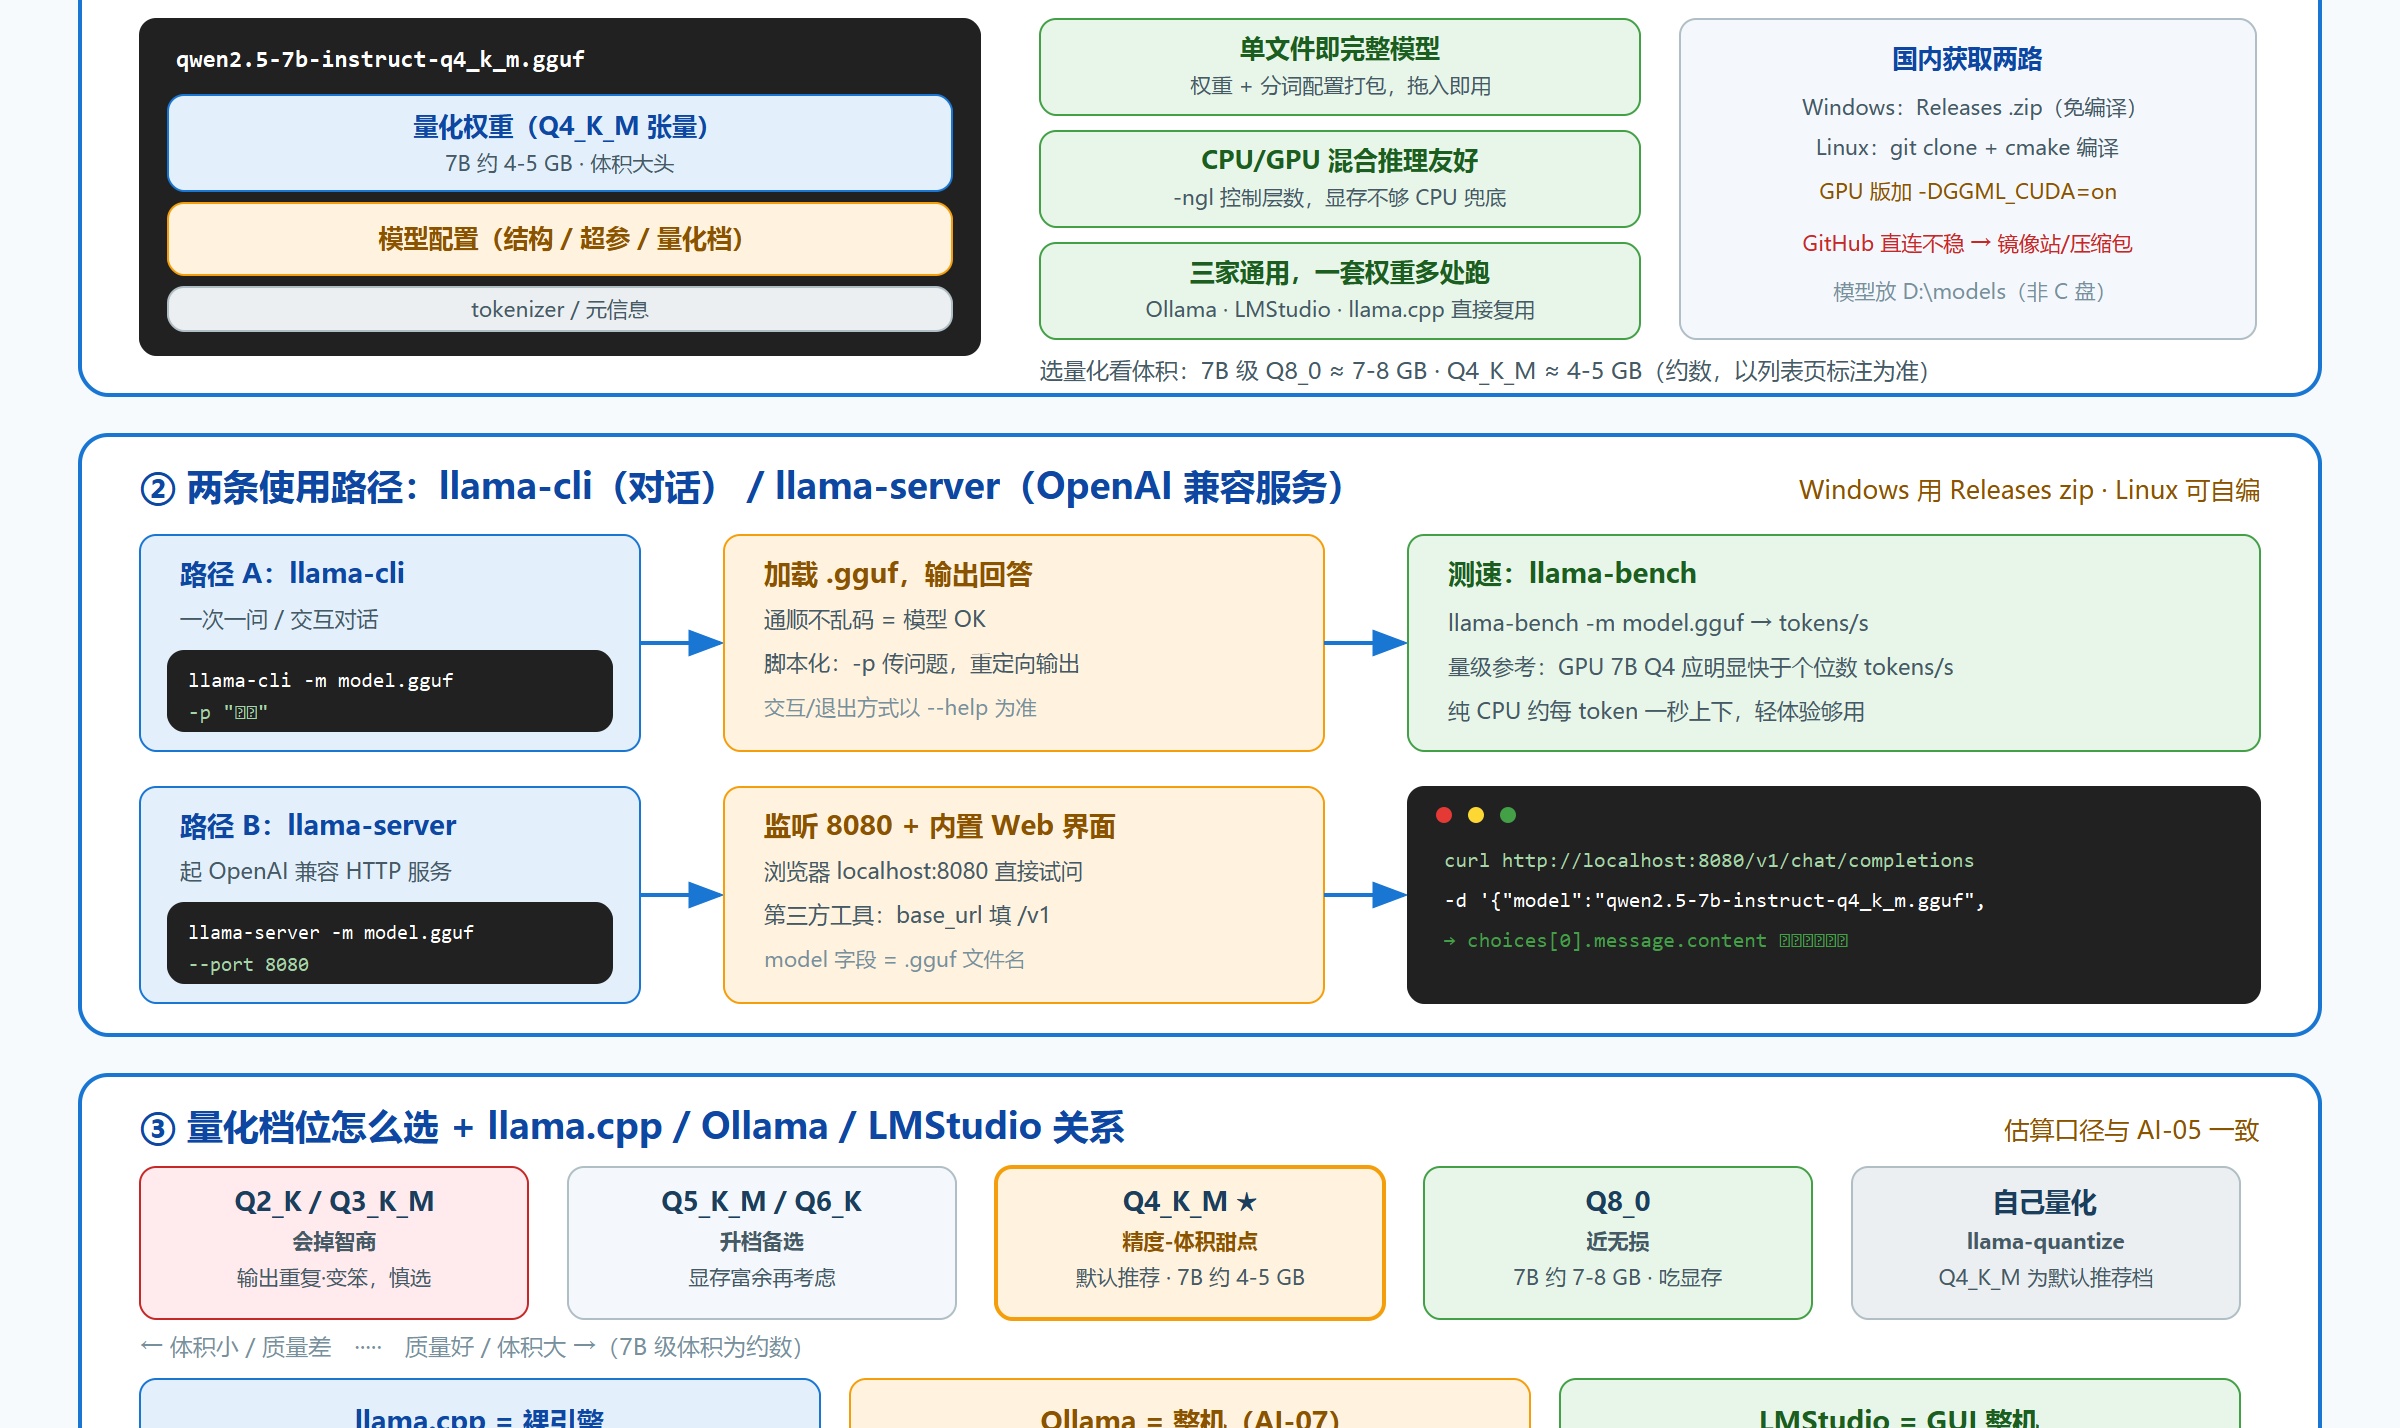Click the llama-cli -m model.gguf code block
Screen dimensions: 2400x1428
coord(390,691)
